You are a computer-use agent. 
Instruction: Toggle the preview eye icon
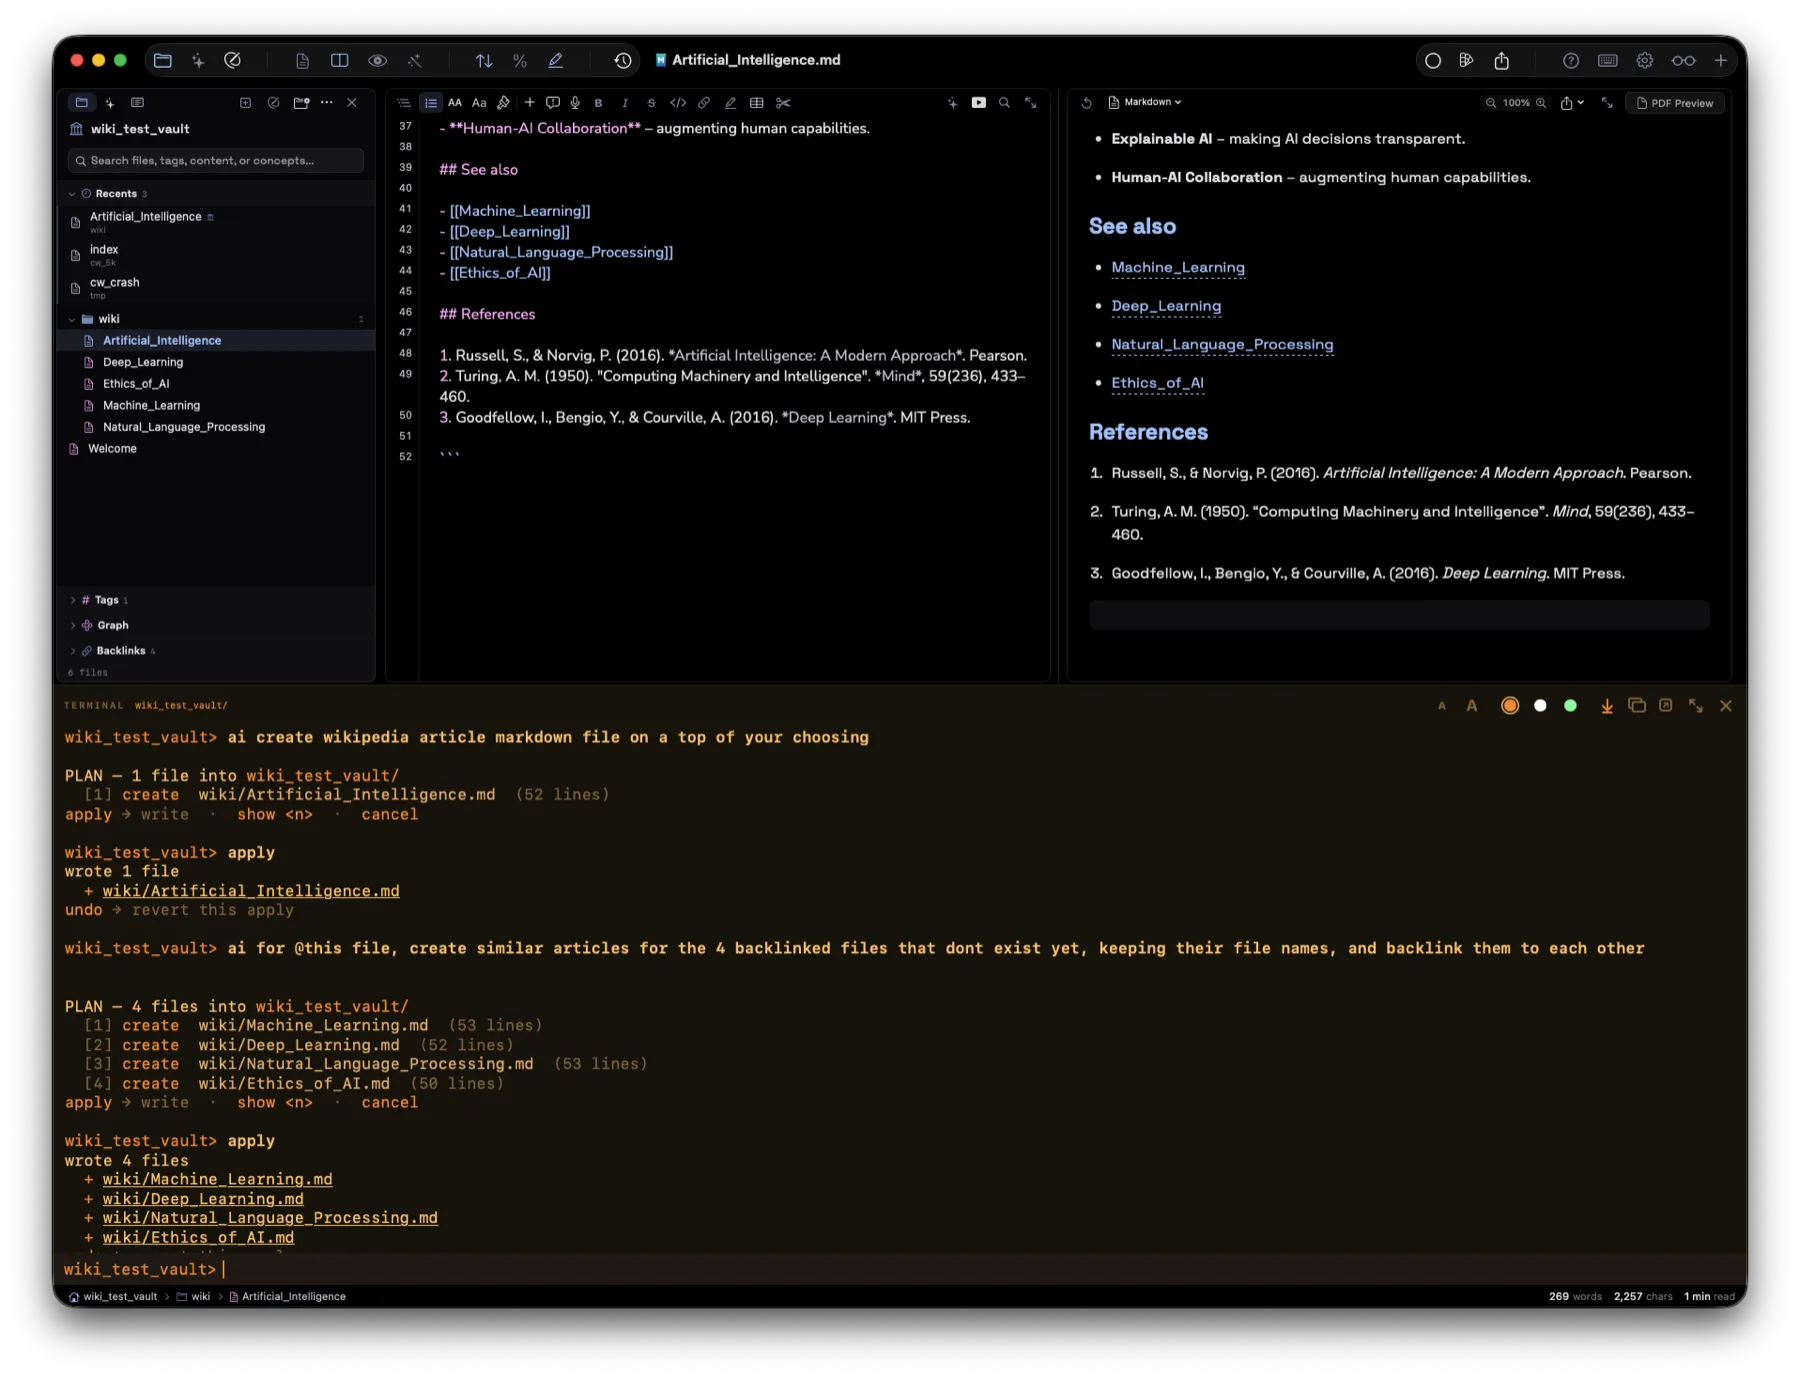pos(377,60)
